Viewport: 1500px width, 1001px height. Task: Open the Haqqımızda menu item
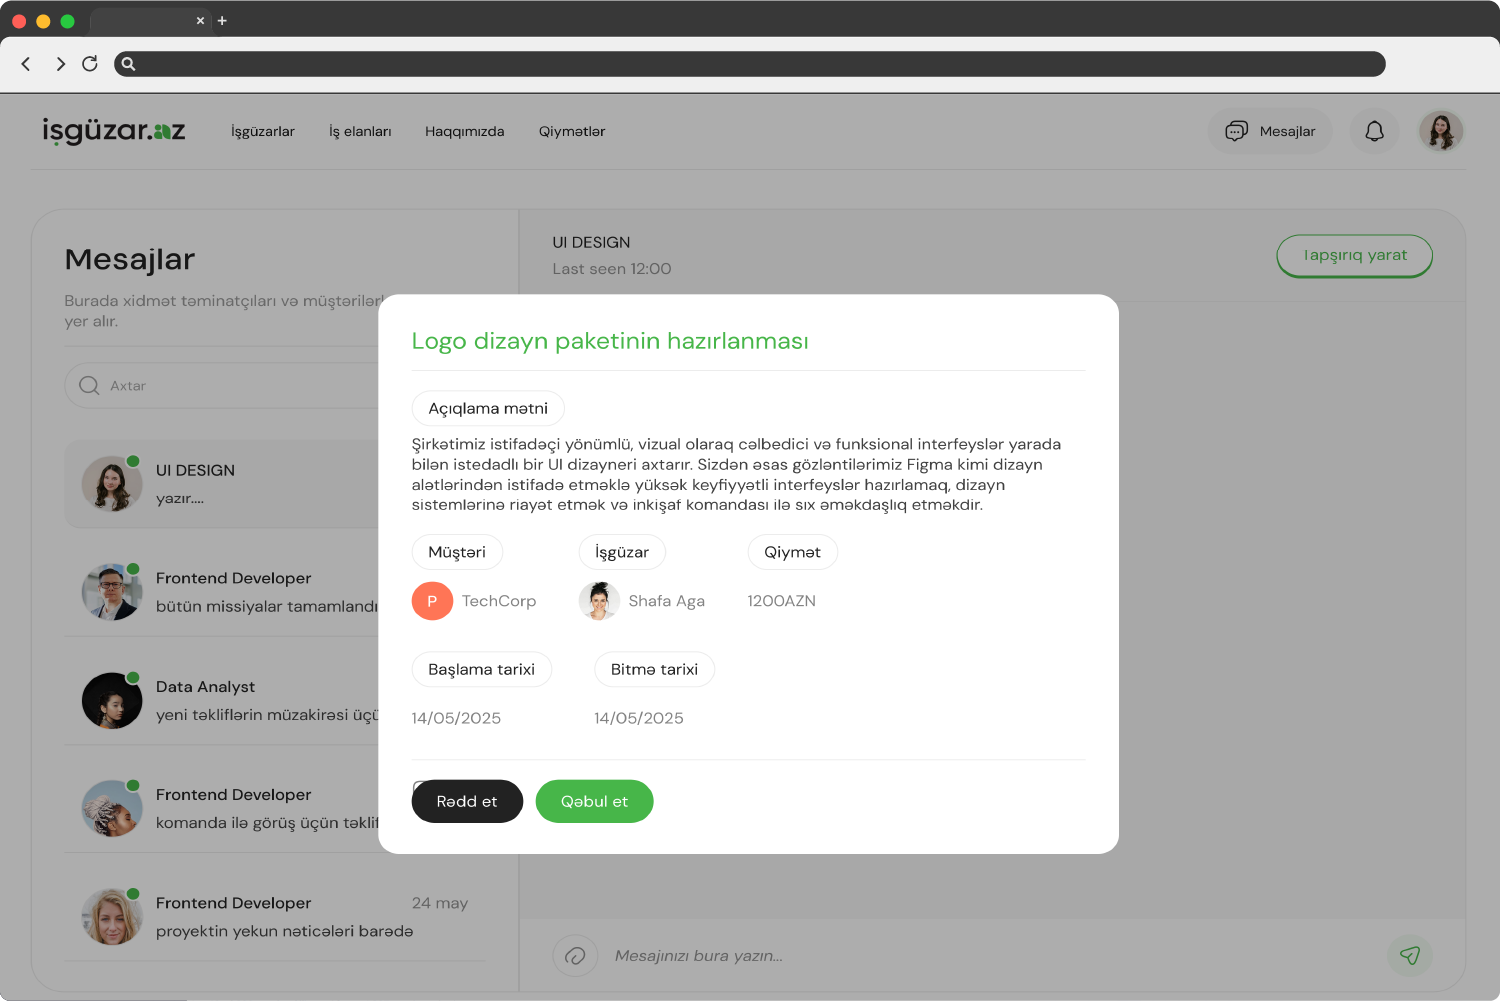point(464,131)
